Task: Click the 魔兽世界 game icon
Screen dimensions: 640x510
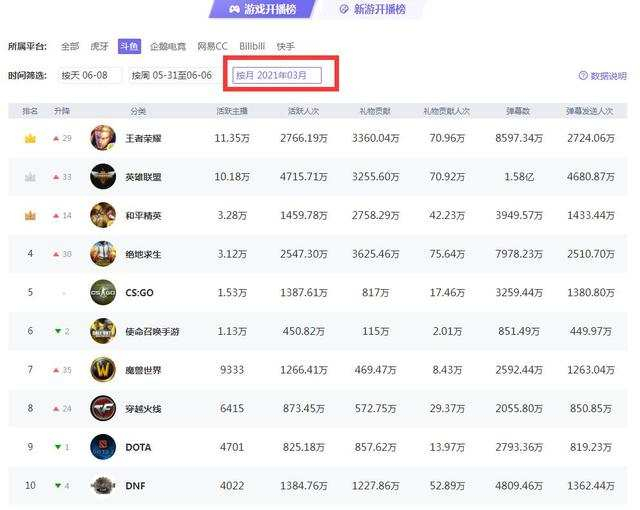Action: point(103,370)
